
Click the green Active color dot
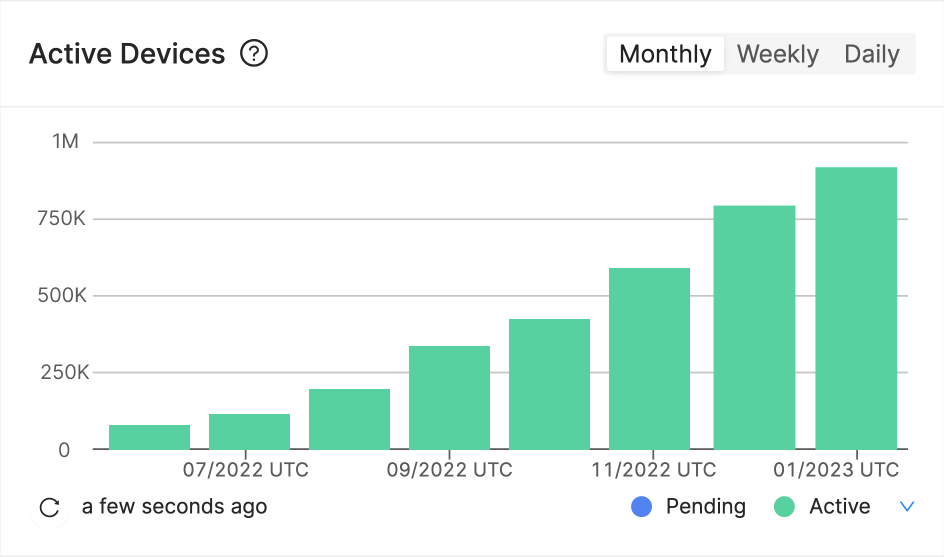[x=785, y=507]
